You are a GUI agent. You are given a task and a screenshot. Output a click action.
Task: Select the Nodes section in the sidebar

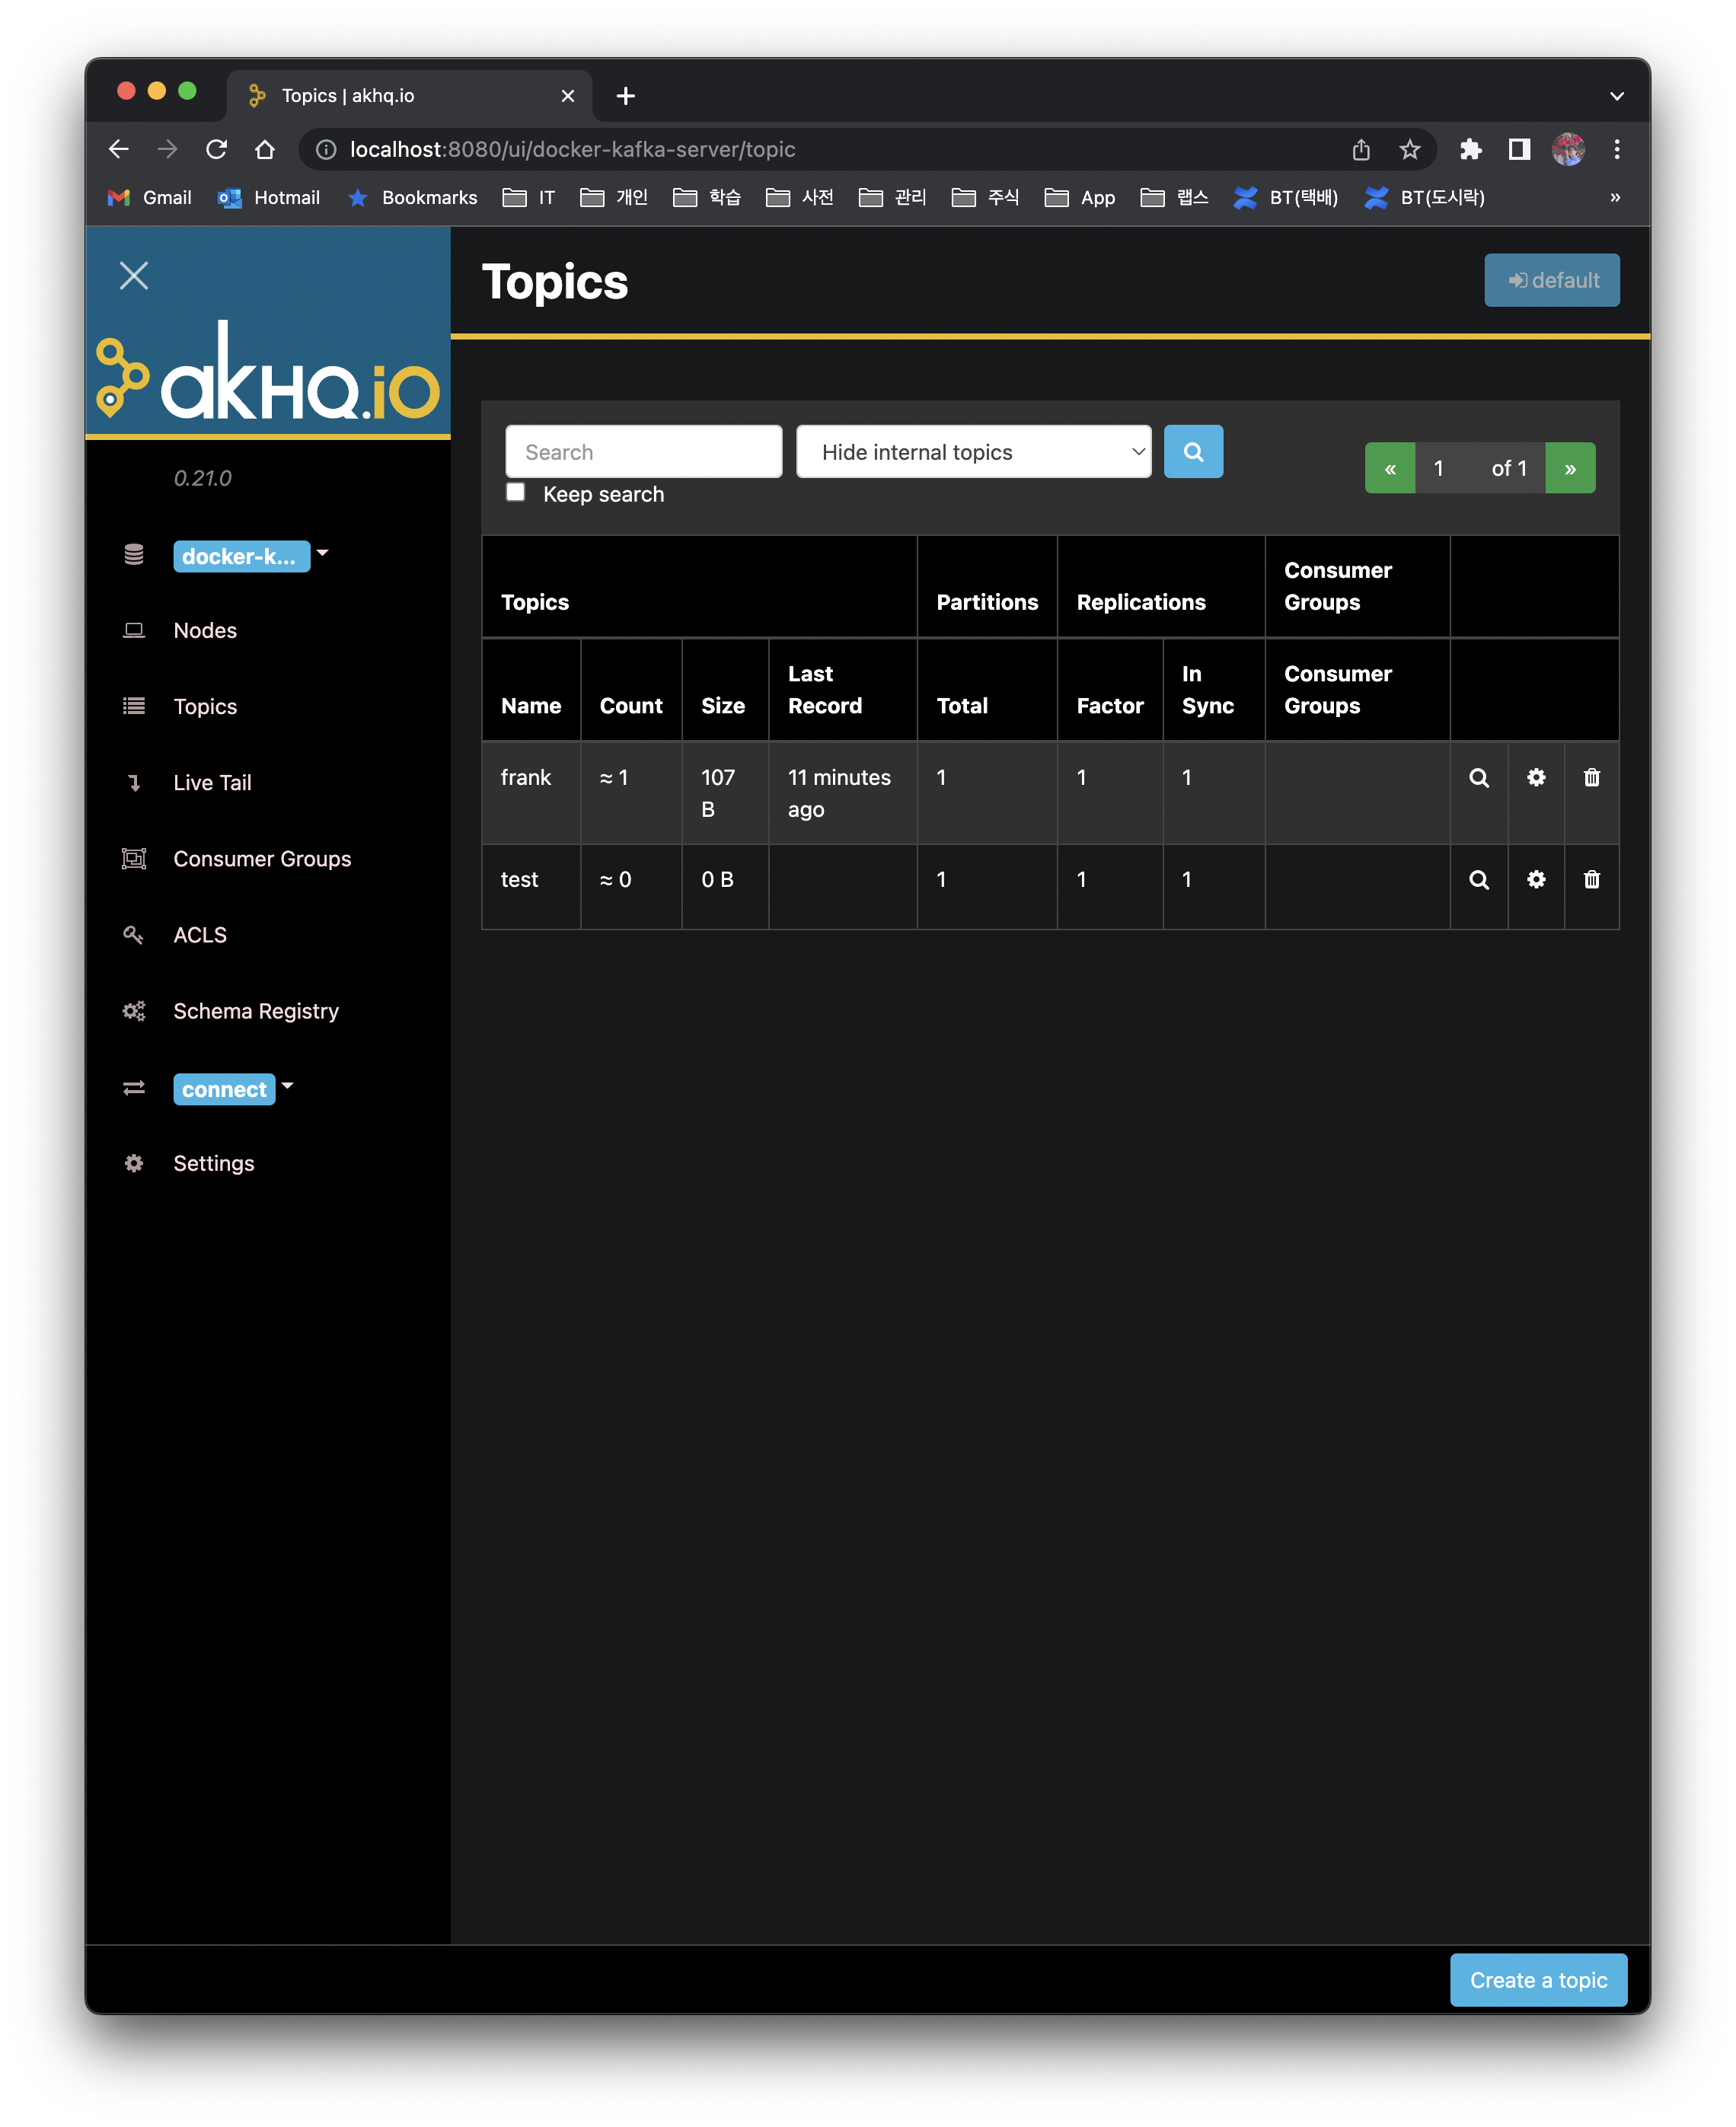(x=204, y=630)
